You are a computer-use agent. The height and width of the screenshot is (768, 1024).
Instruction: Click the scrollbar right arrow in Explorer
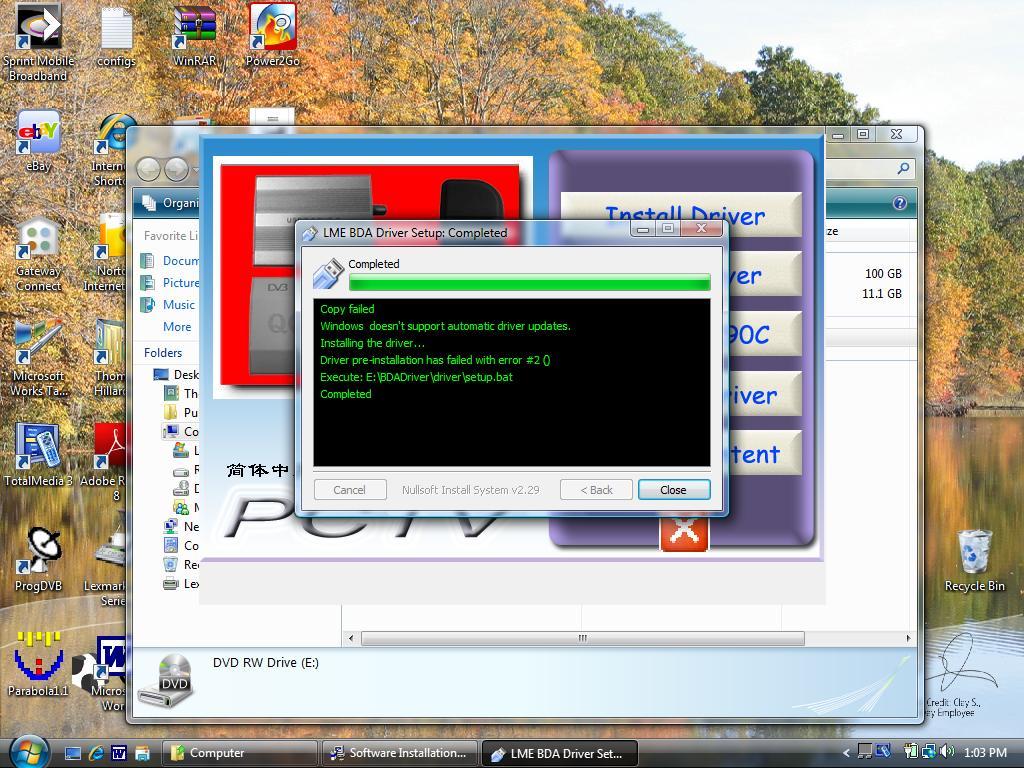908,638
